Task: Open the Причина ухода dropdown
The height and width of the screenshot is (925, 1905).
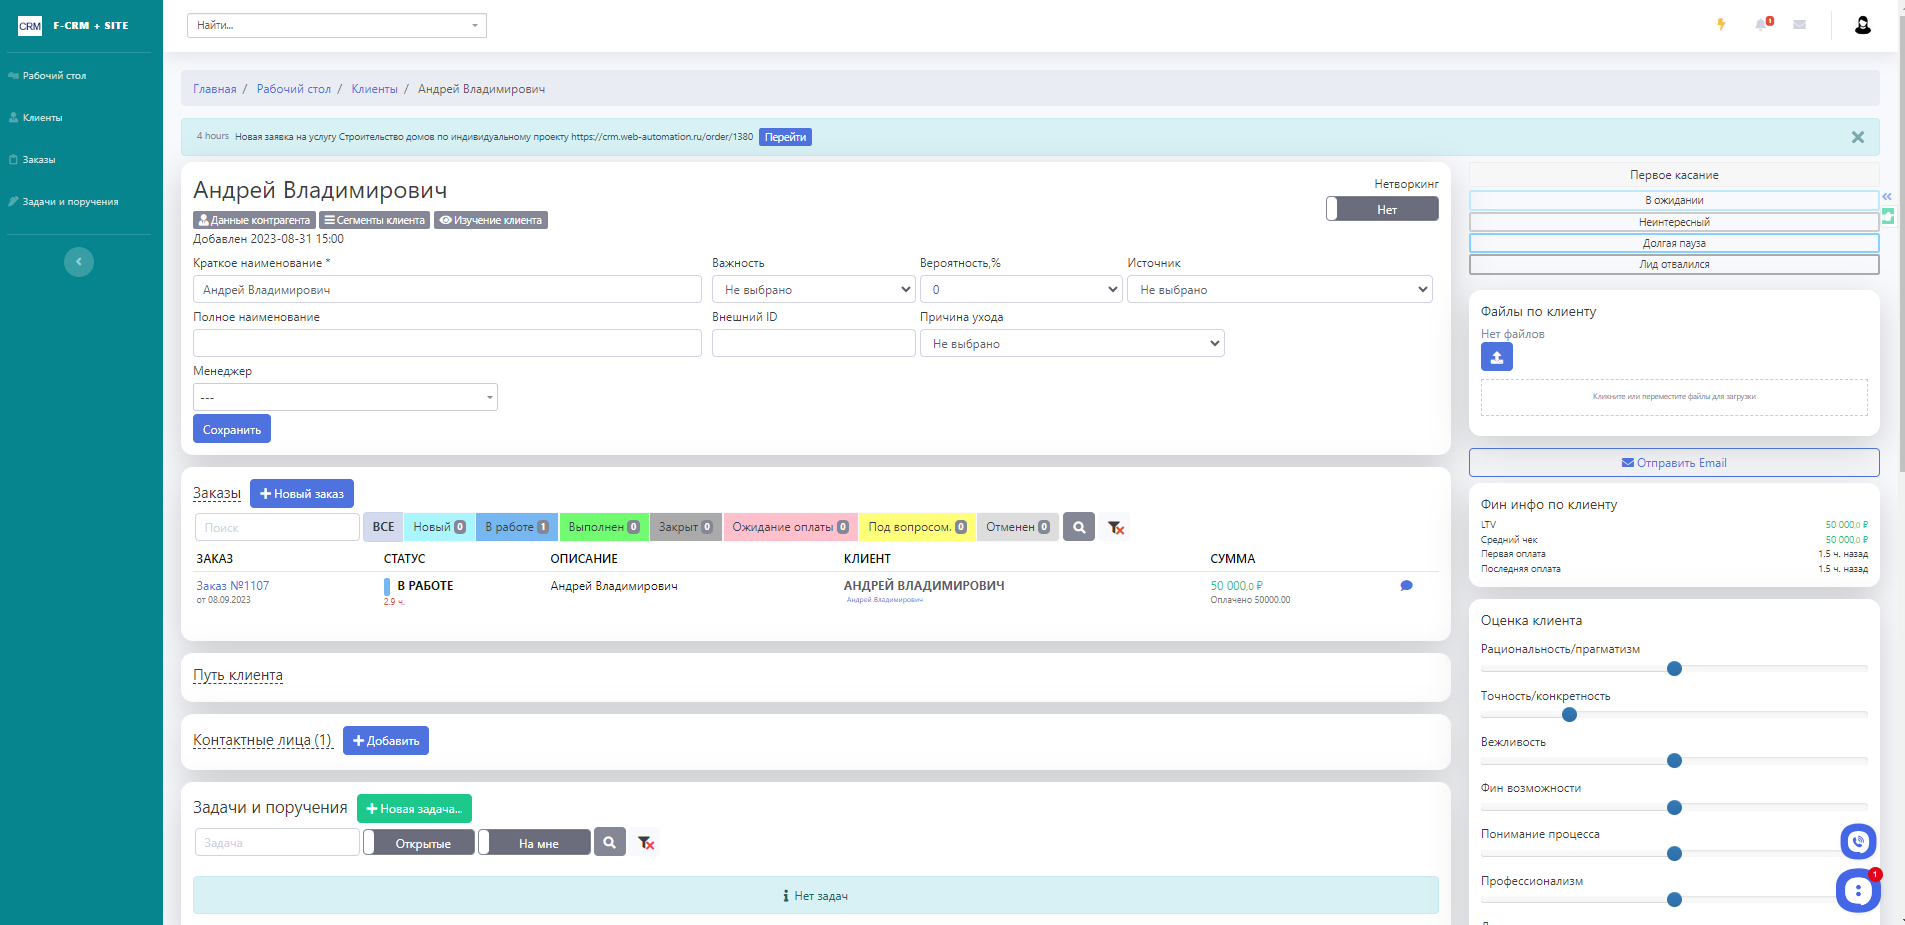Action: pyautogui.click(x=1071, y=344)
